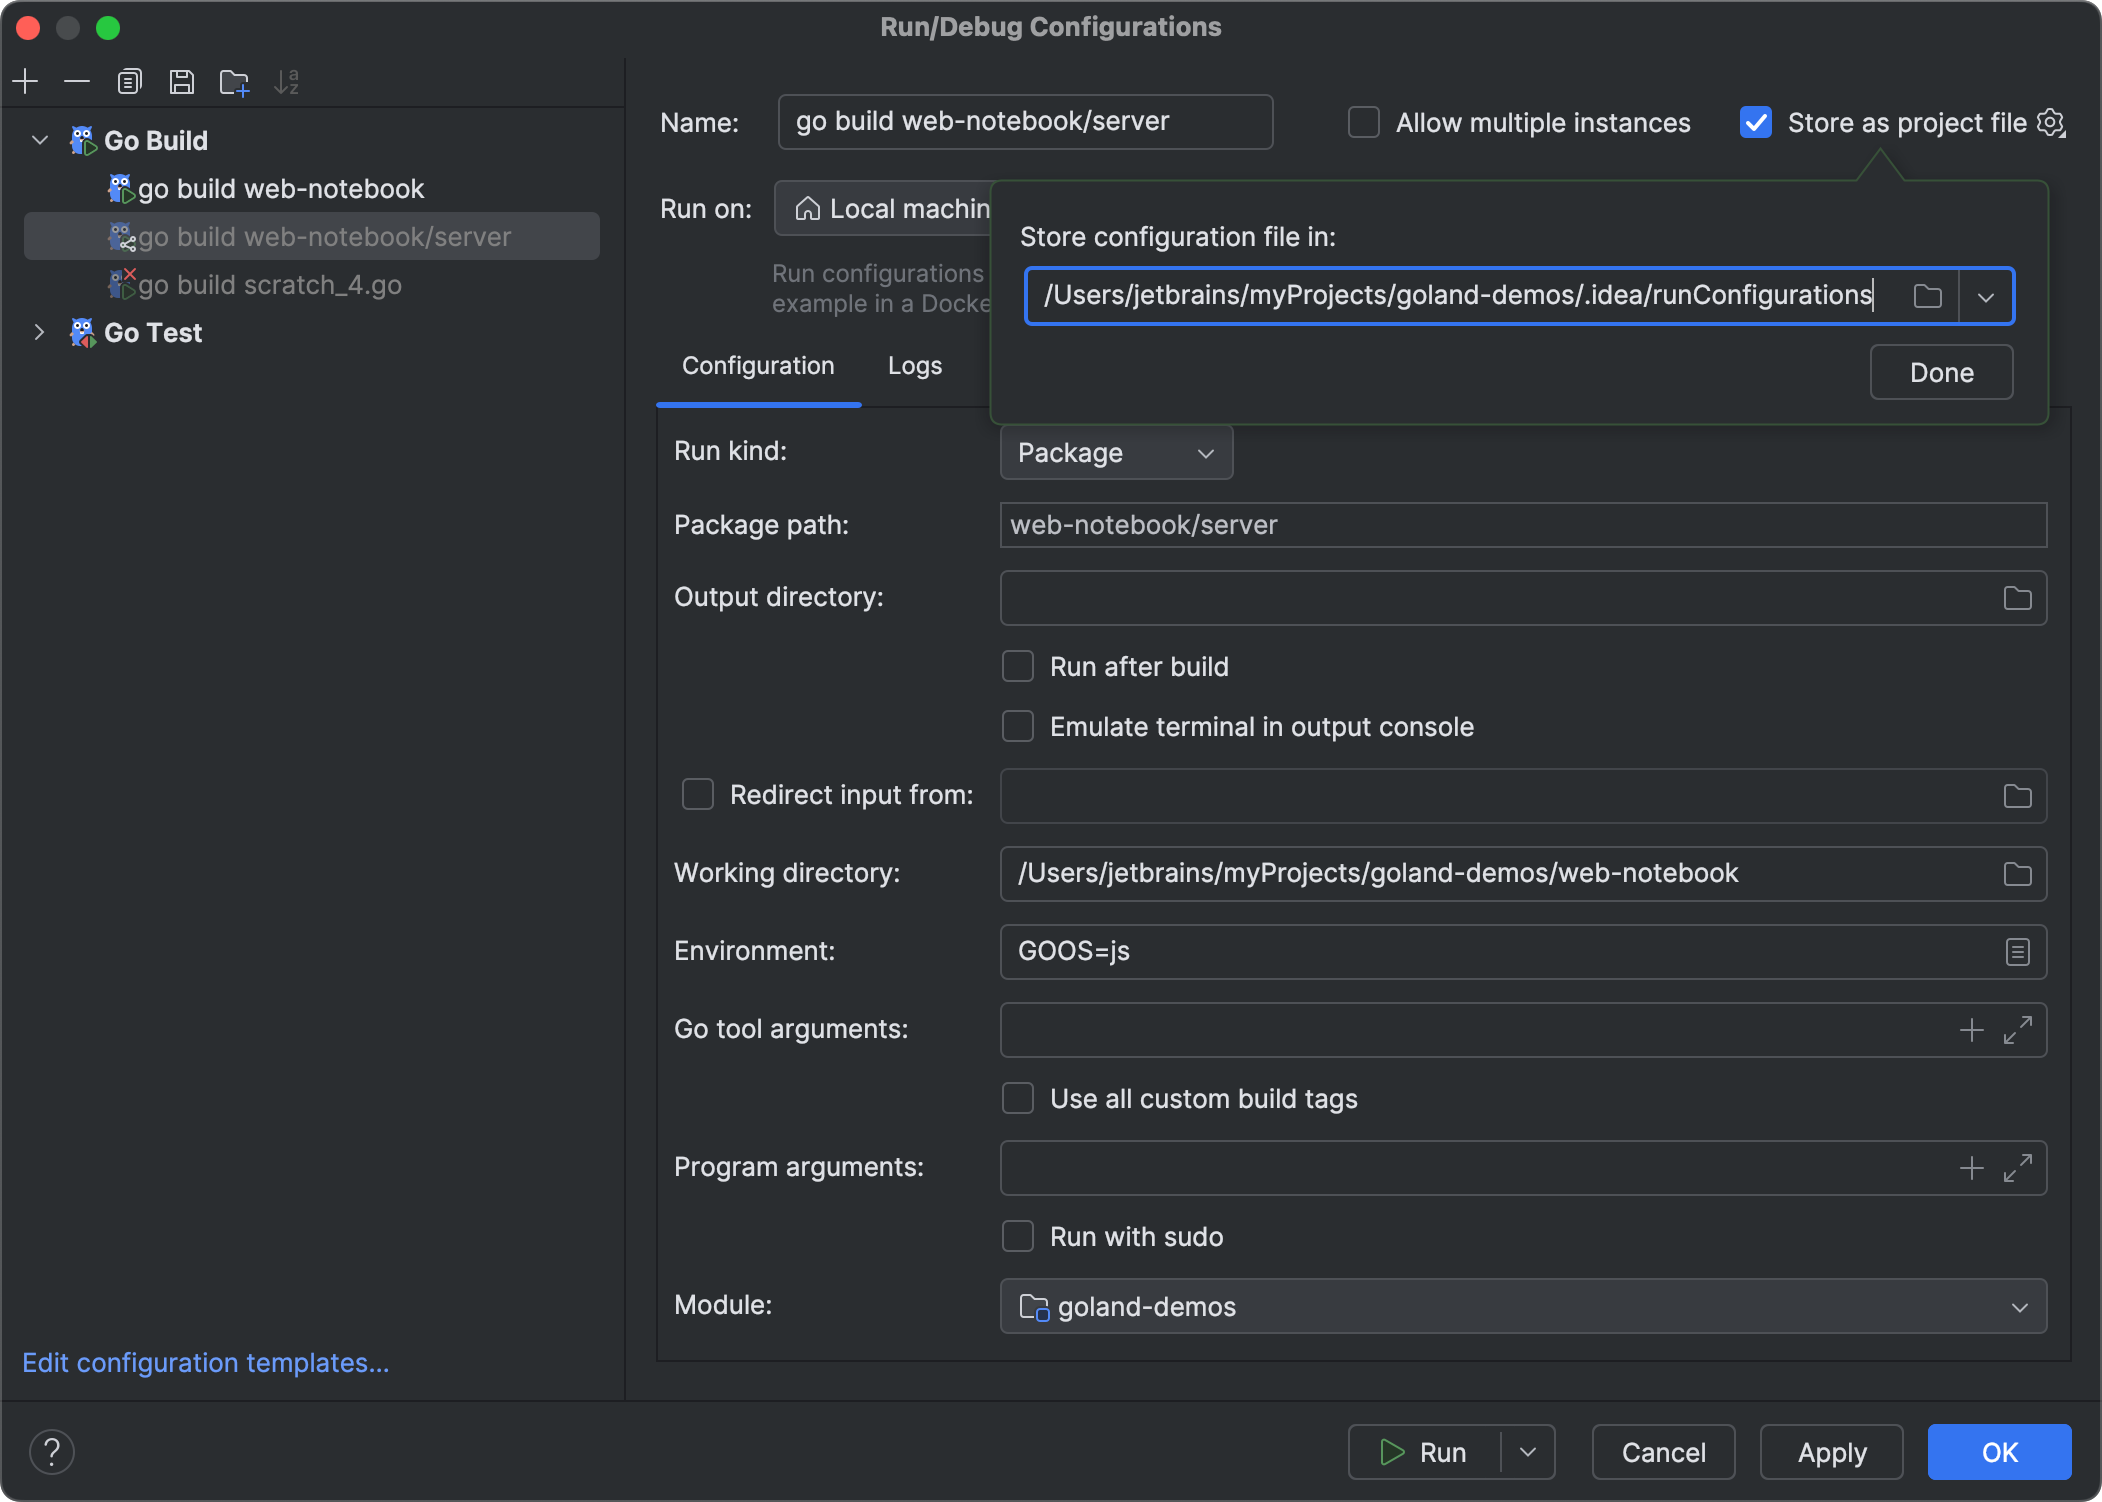Open the Module dropdown for goland-demos

[x=2019, y=1306]
